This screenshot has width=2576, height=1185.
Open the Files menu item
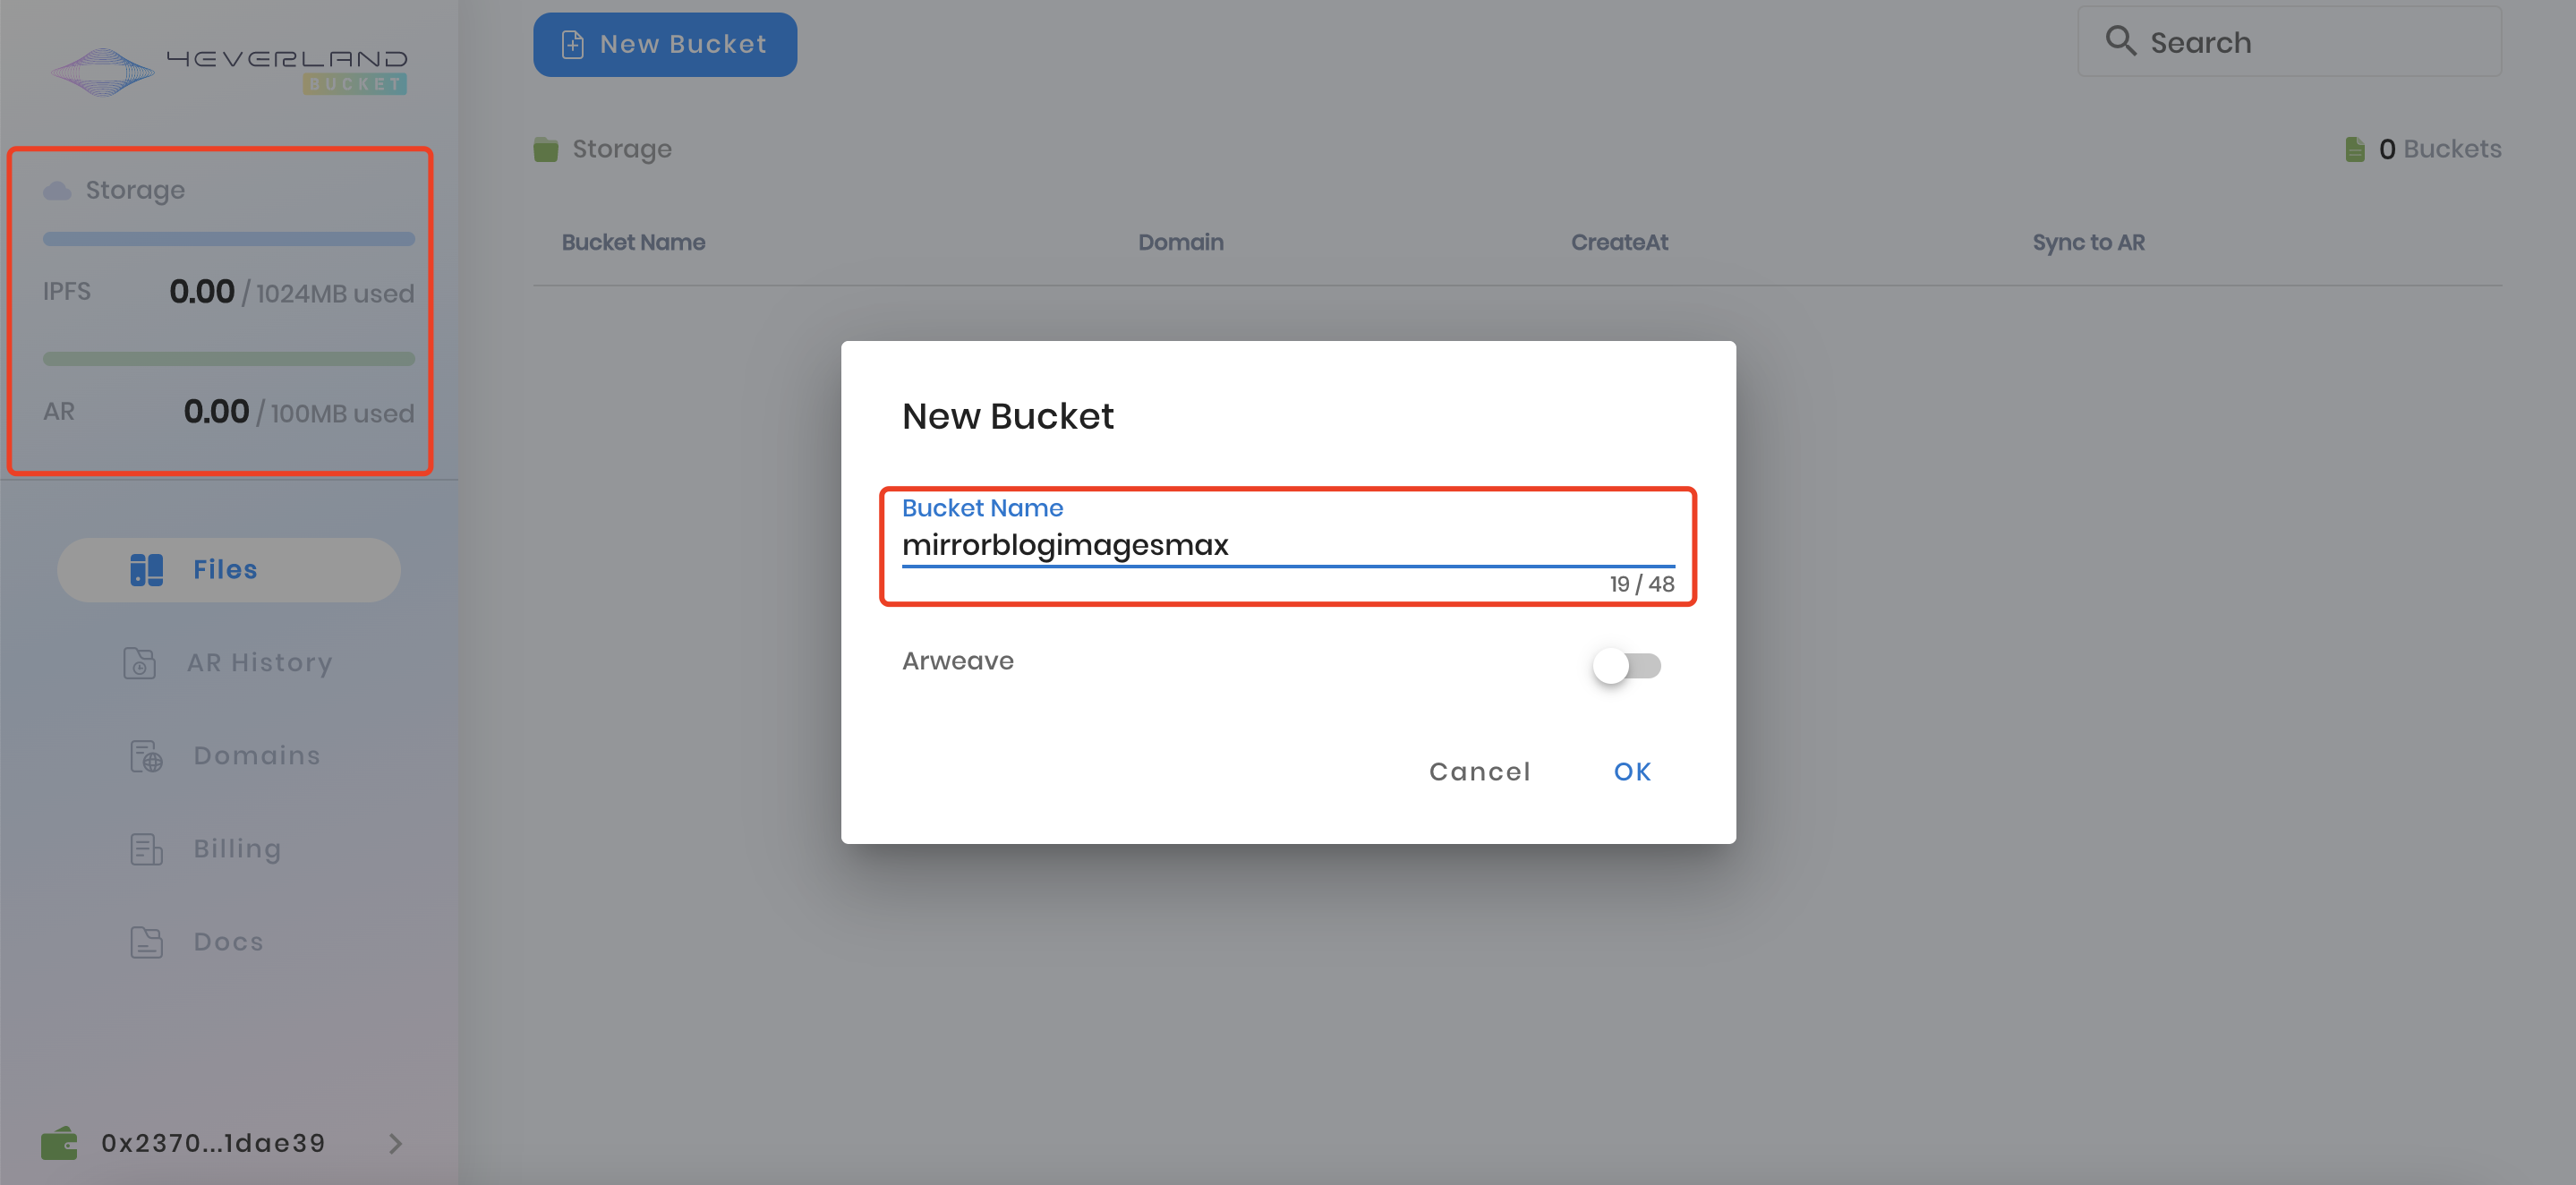point(229,570)
